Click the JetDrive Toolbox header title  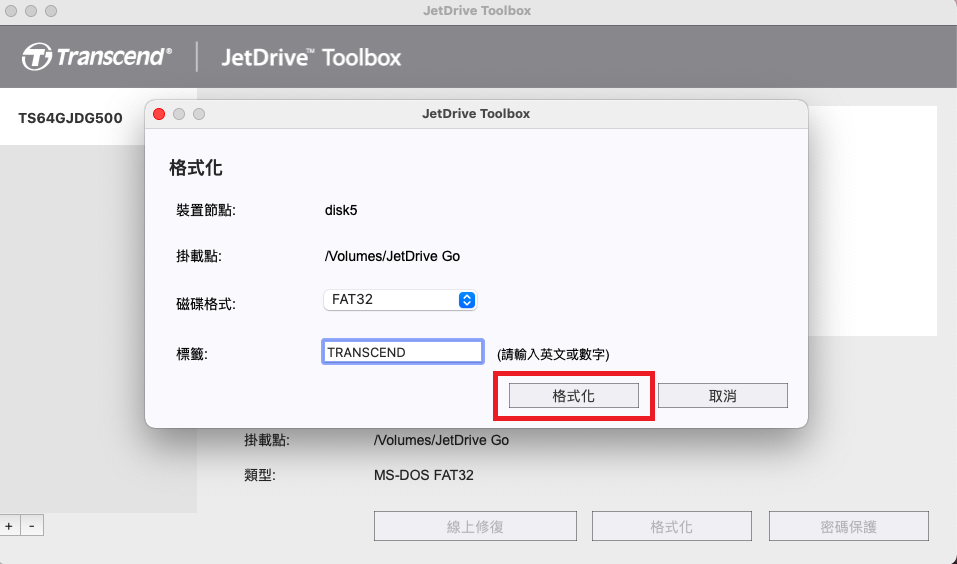point(311,57)
